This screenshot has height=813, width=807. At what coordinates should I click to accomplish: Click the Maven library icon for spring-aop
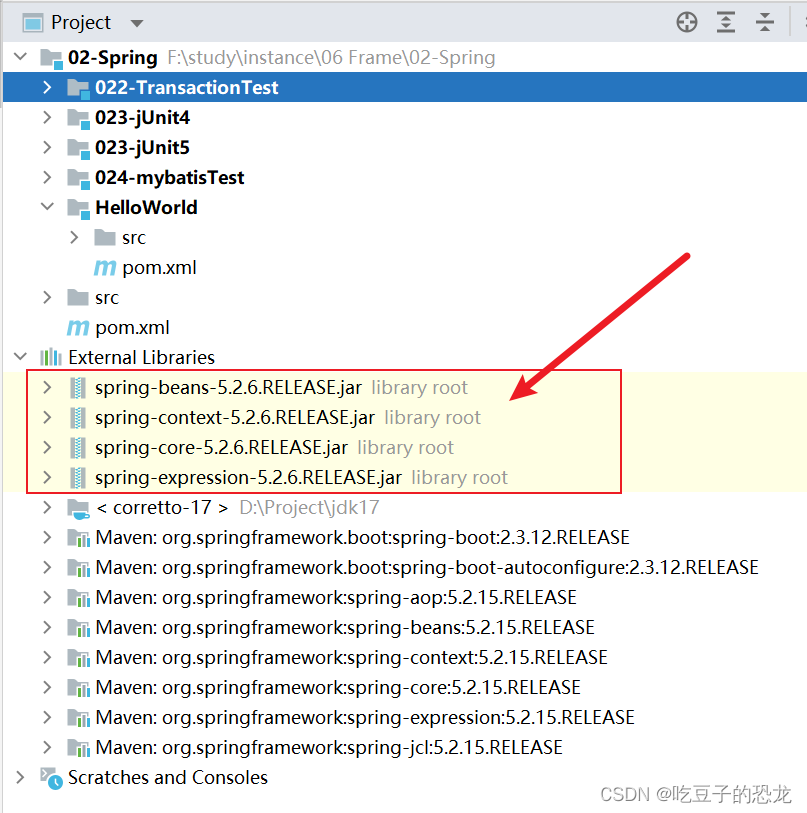coord(78,598)
